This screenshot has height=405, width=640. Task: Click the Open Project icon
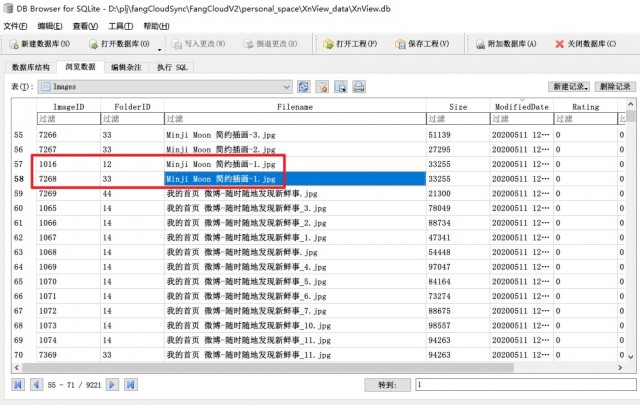(x=328, y=44)
